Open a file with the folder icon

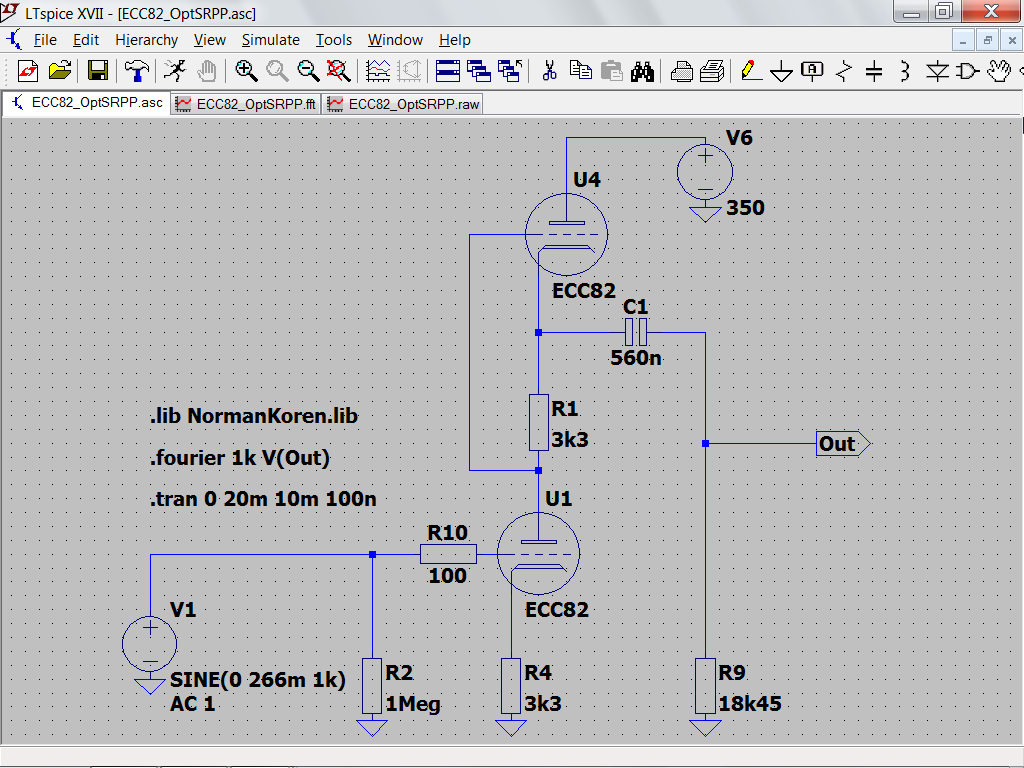60,71
